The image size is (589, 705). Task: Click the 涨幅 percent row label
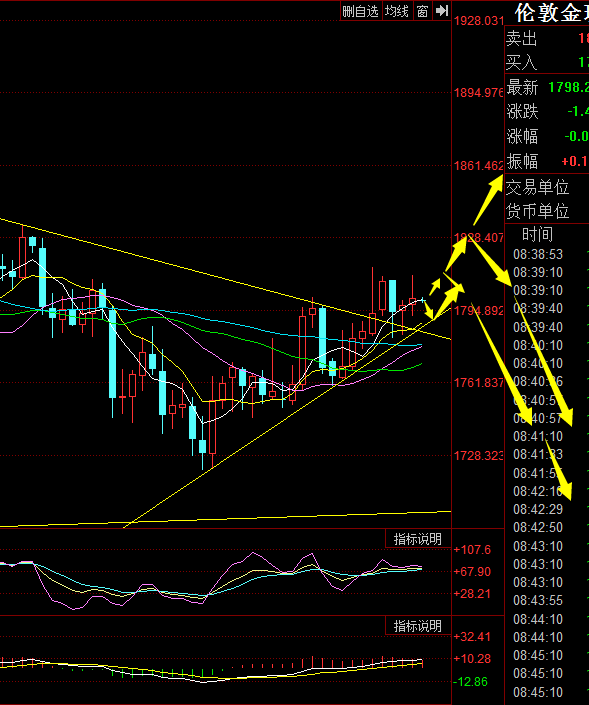click(522, 136)
